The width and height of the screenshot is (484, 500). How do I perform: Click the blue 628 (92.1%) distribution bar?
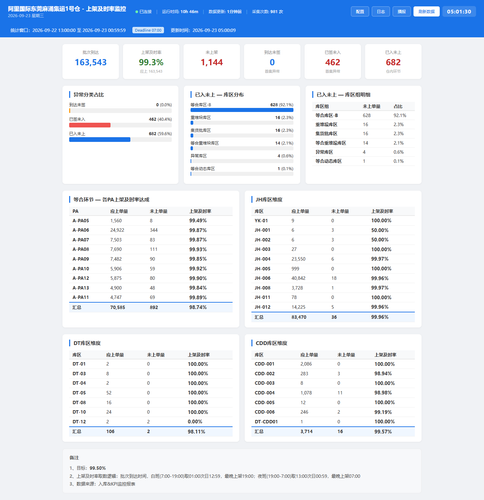pos(242,110)
